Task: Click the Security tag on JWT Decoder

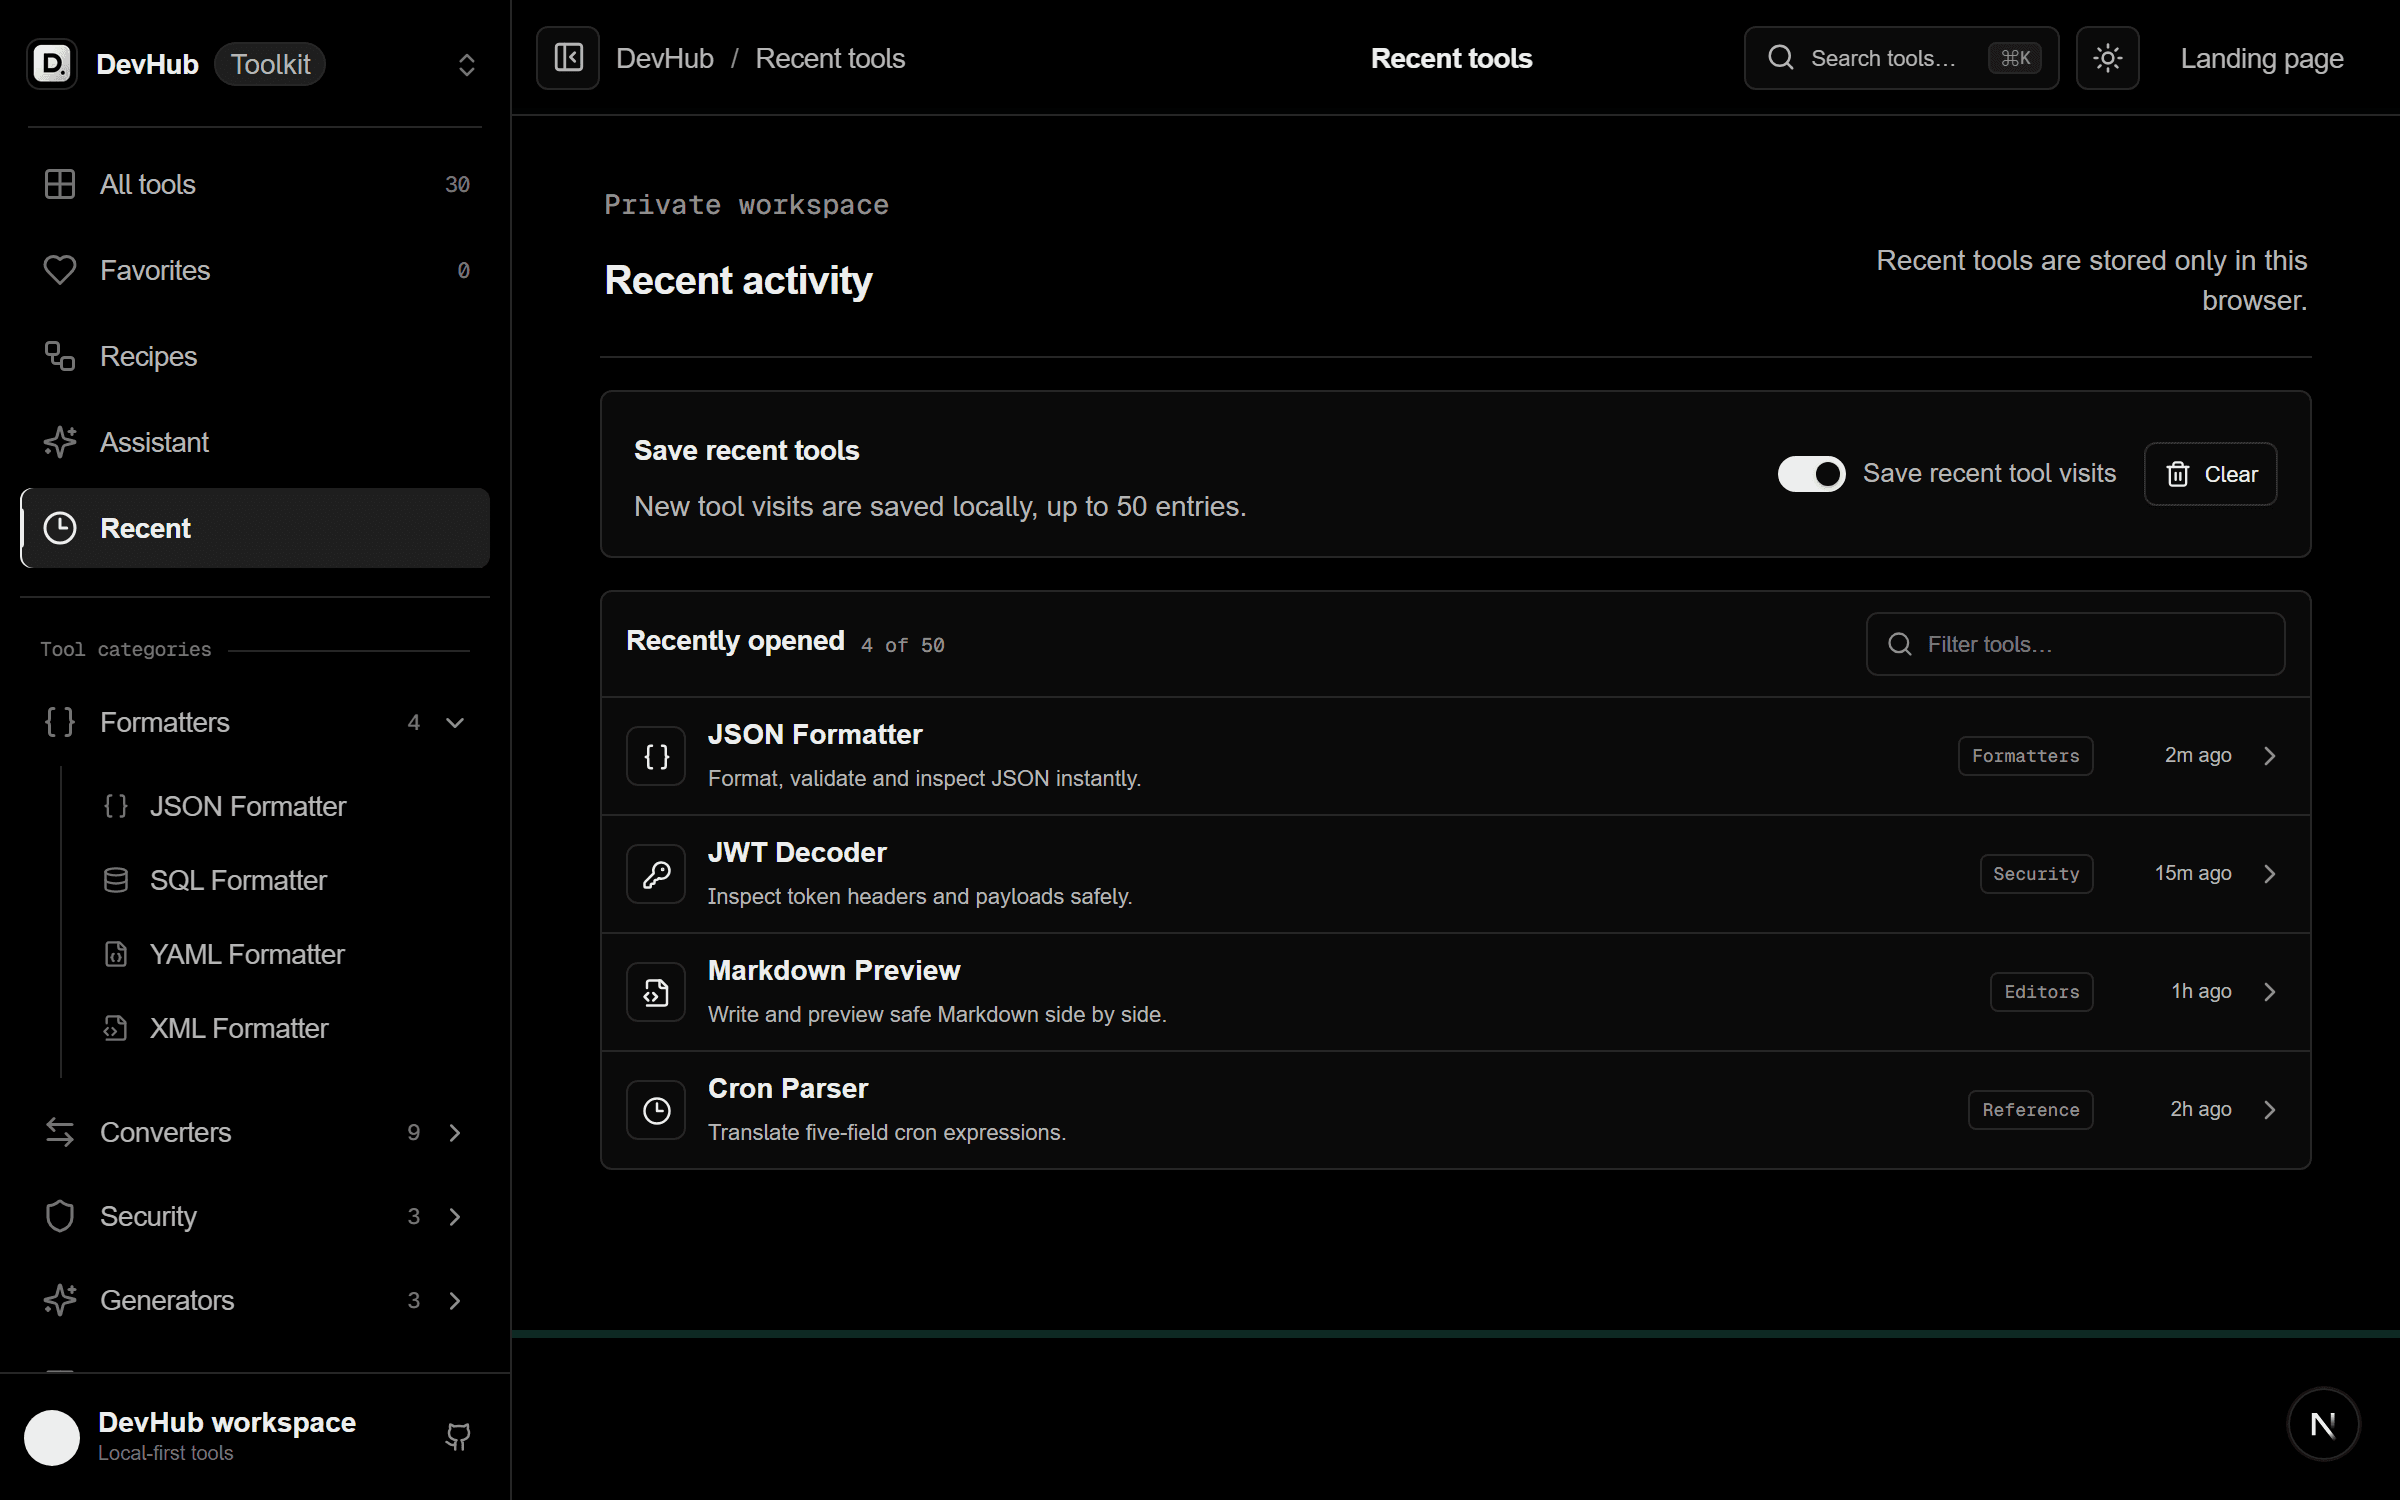Action: click(x=2036, y=874)
